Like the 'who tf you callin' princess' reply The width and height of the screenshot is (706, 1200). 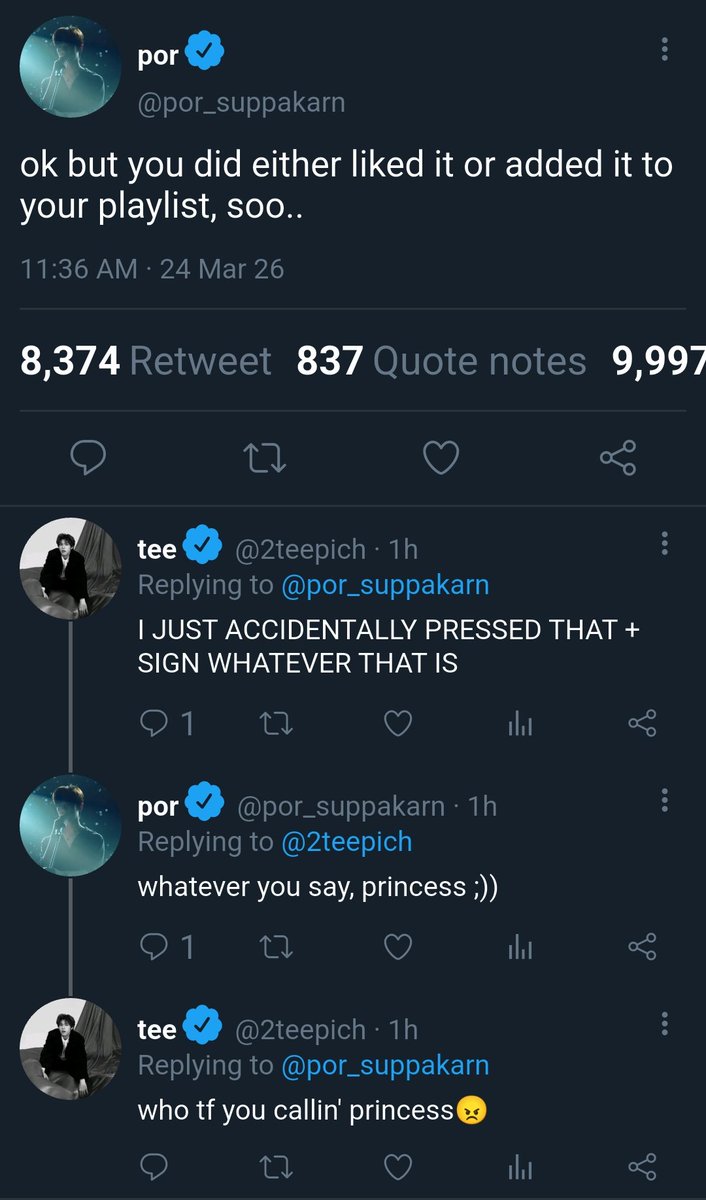click(398, 1166)
